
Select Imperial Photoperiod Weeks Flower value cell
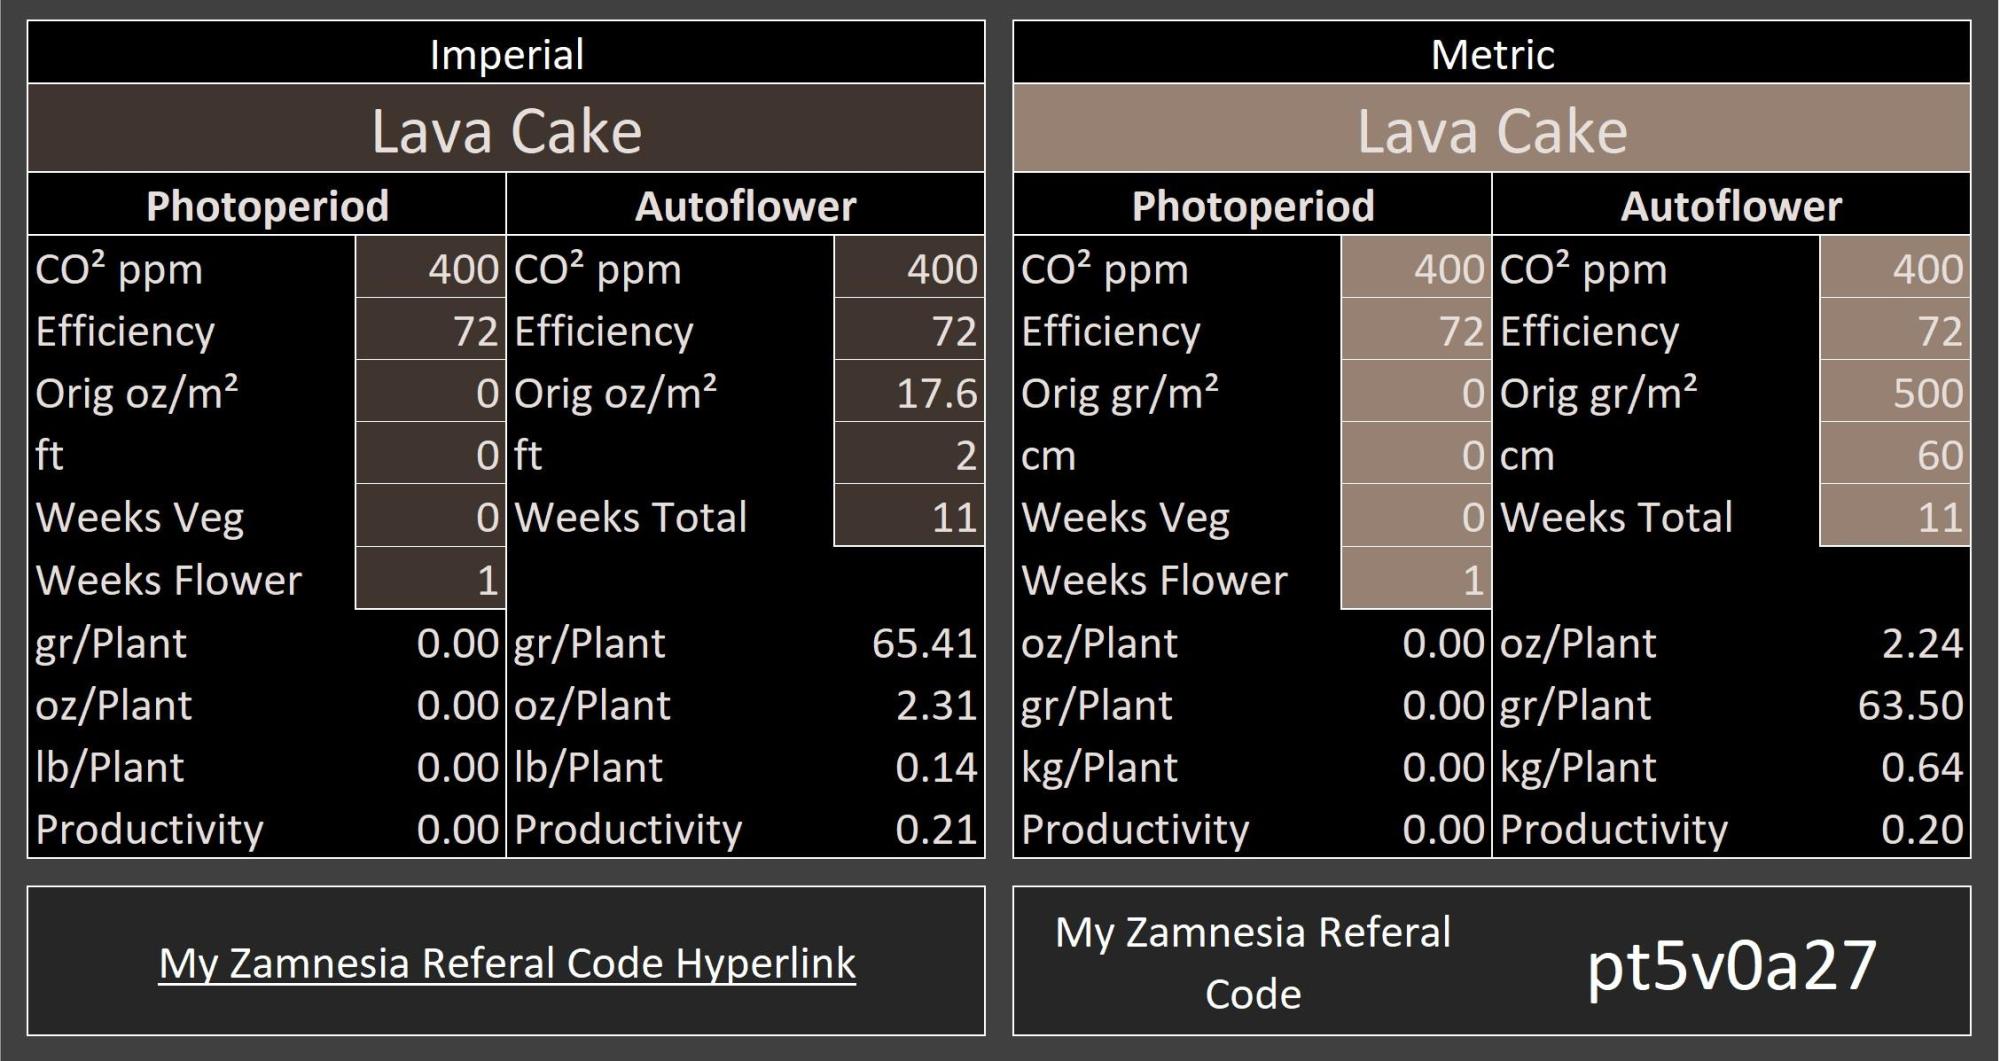[x=431, y=580]
